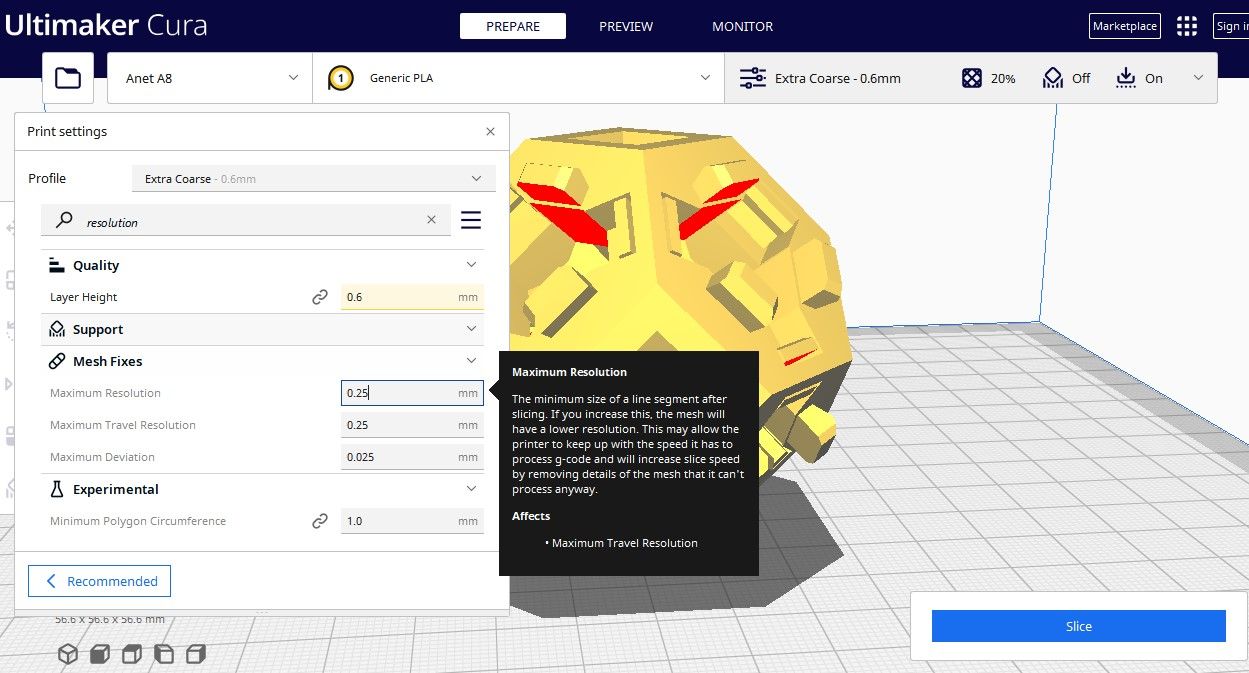Collapse the Mesh Fixes section
Viewport: 1249px width, 673px height.
click(471, 360)
